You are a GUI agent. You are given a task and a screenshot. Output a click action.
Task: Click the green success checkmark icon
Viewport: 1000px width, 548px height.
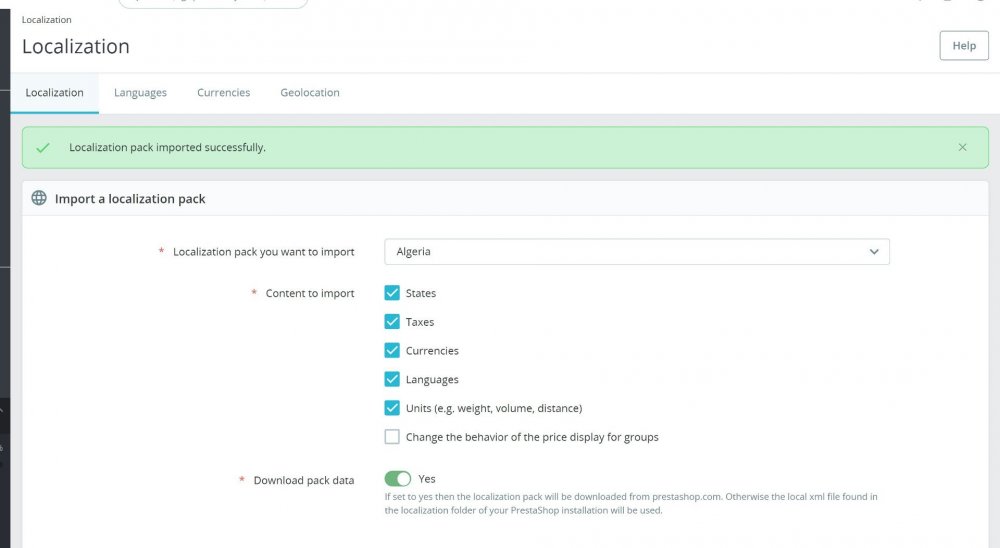point(43,148)
